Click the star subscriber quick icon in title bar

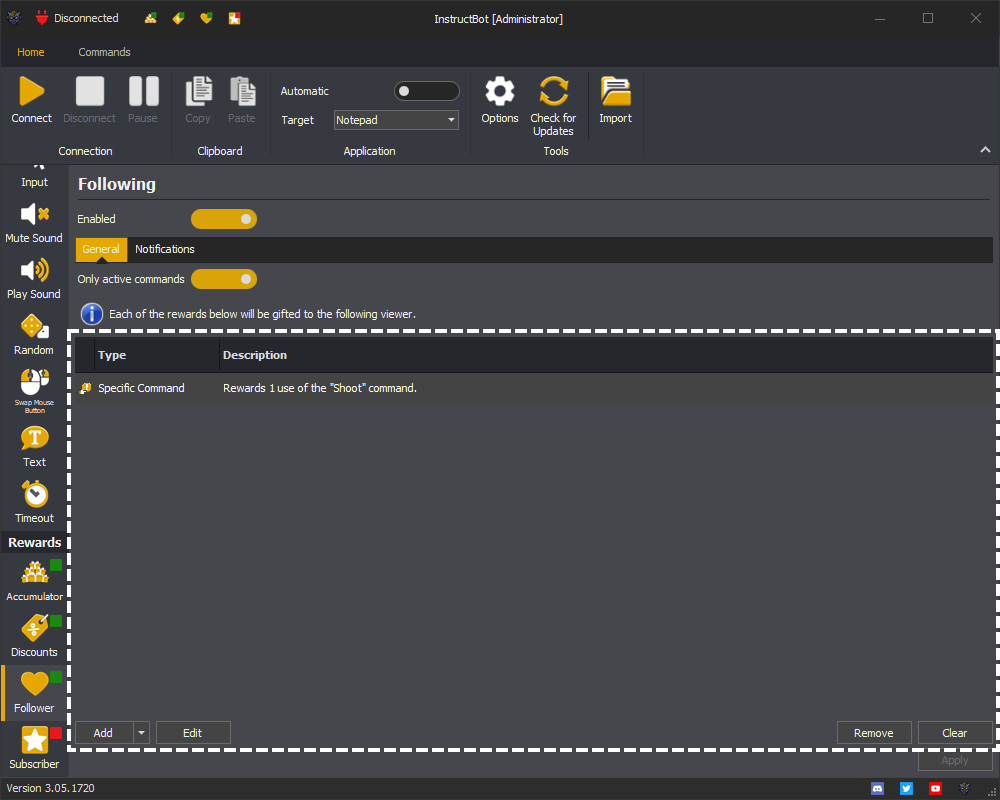235,19
